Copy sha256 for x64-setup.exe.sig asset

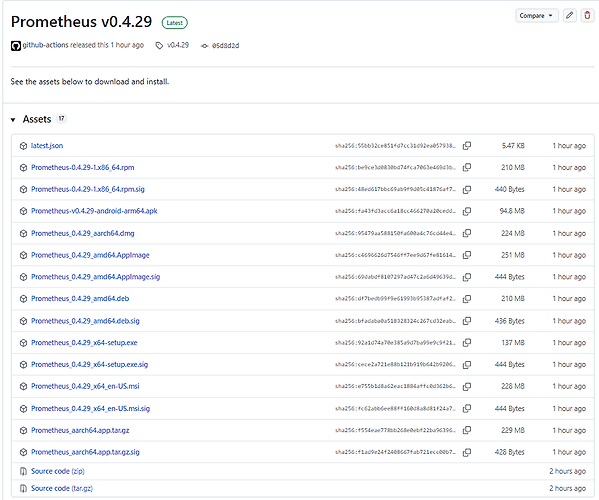(466, 365)
